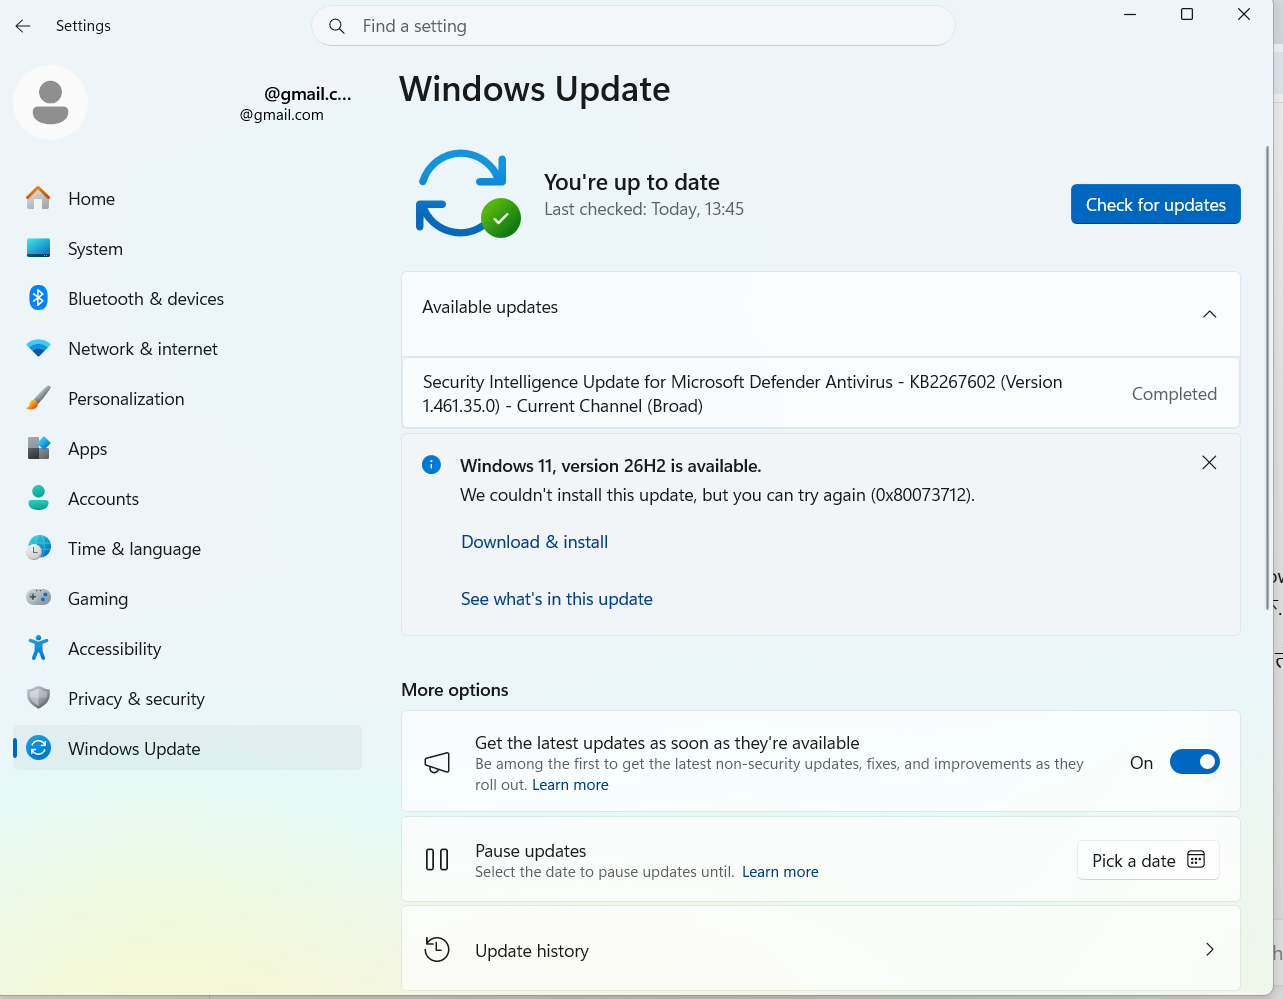
Task: Open Update history via its chevron
Action: [x=1209, y=949]
